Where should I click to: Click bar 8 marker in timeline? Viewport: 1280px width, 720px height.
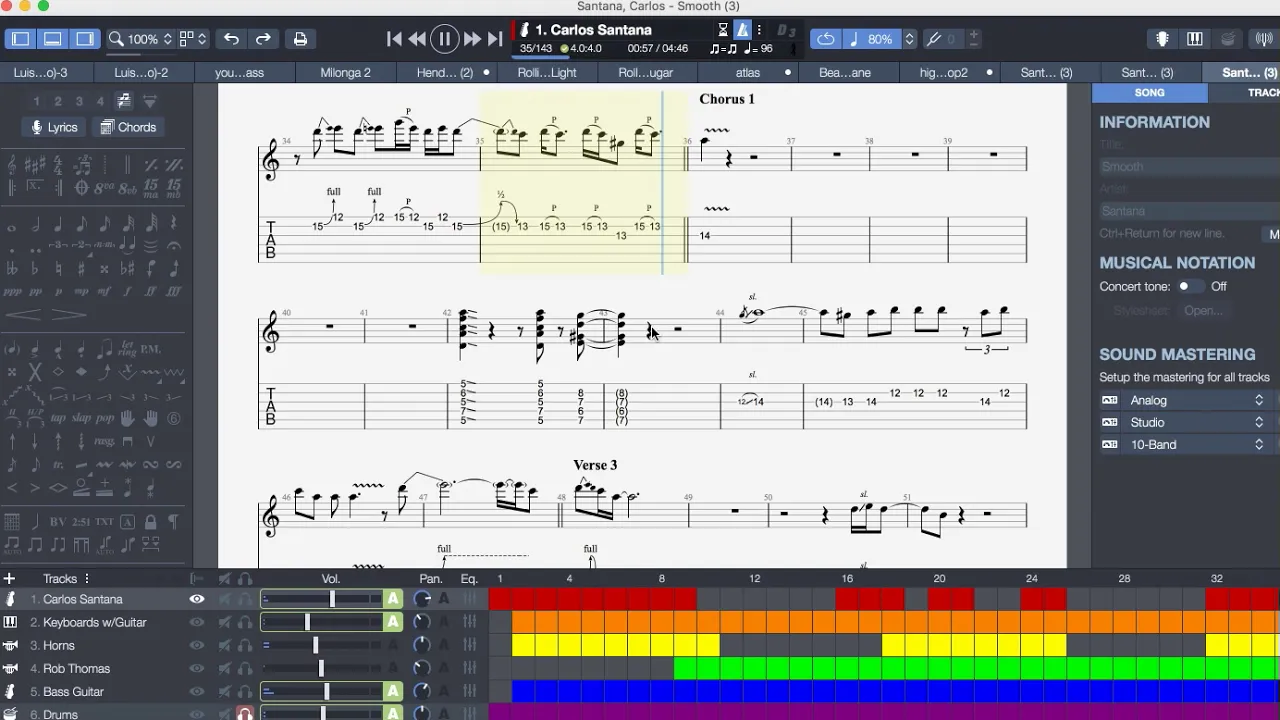pyautogui.click(x=661, y=578)
